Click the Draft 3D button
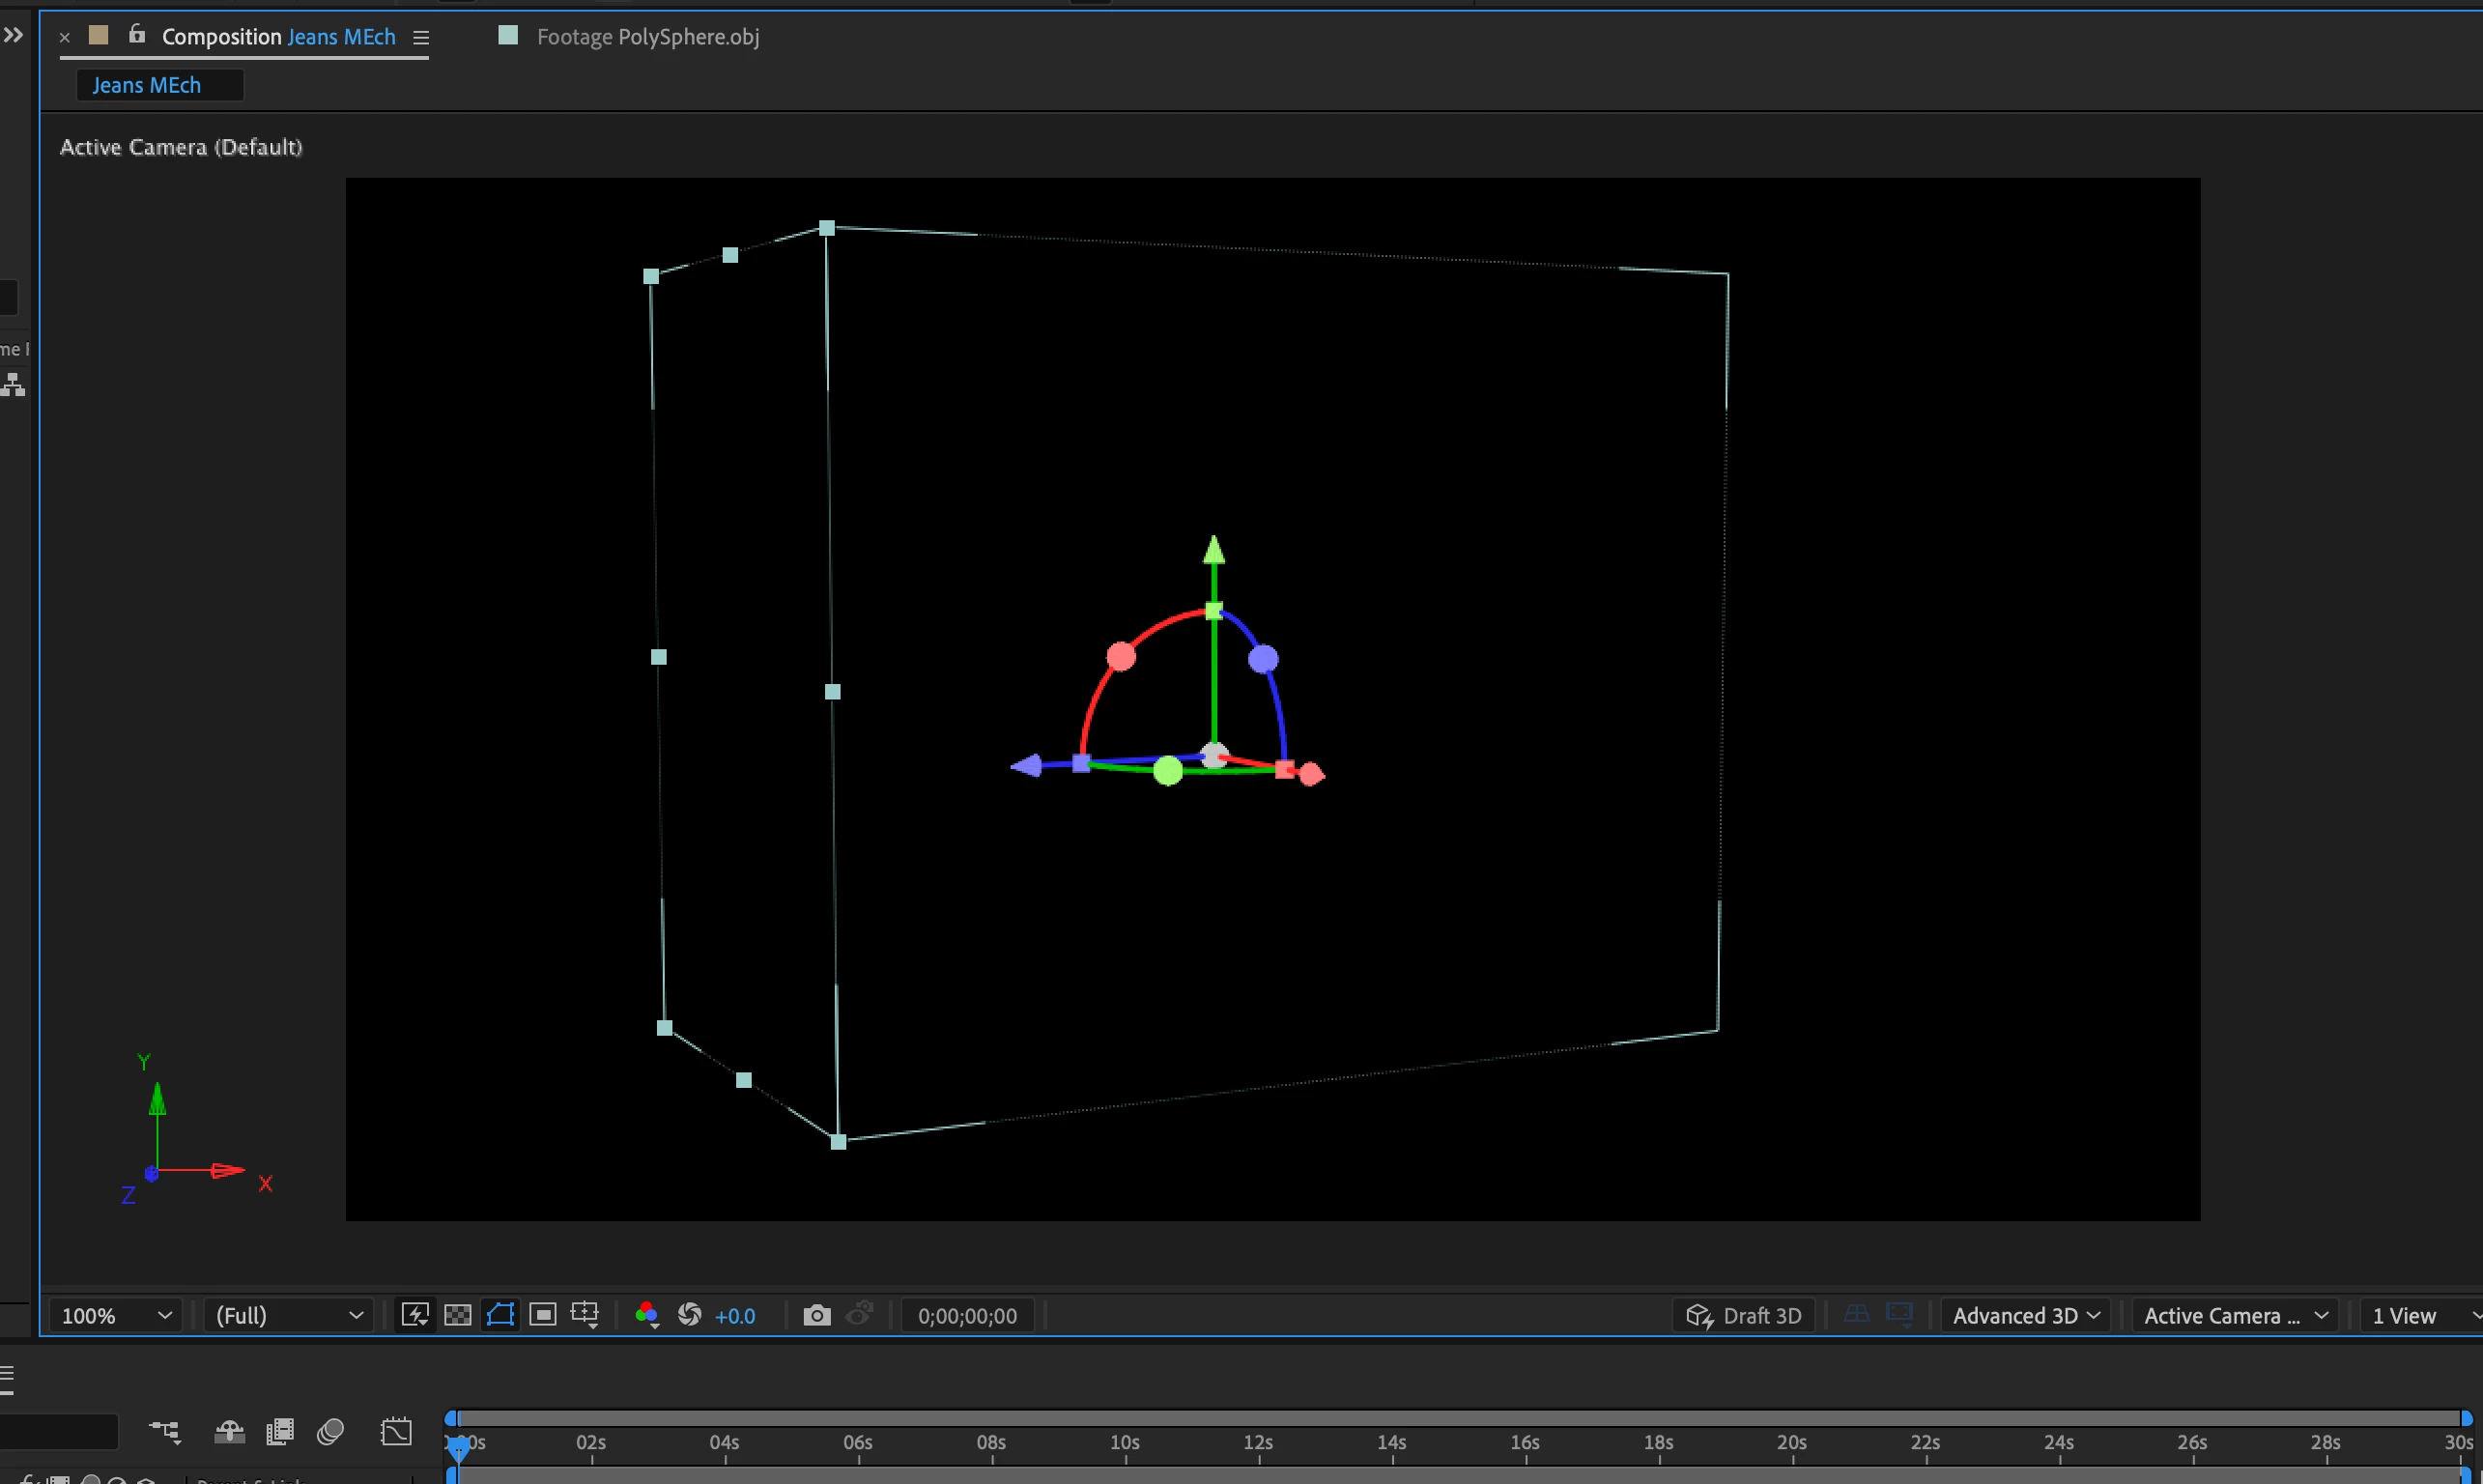 1744,1315
